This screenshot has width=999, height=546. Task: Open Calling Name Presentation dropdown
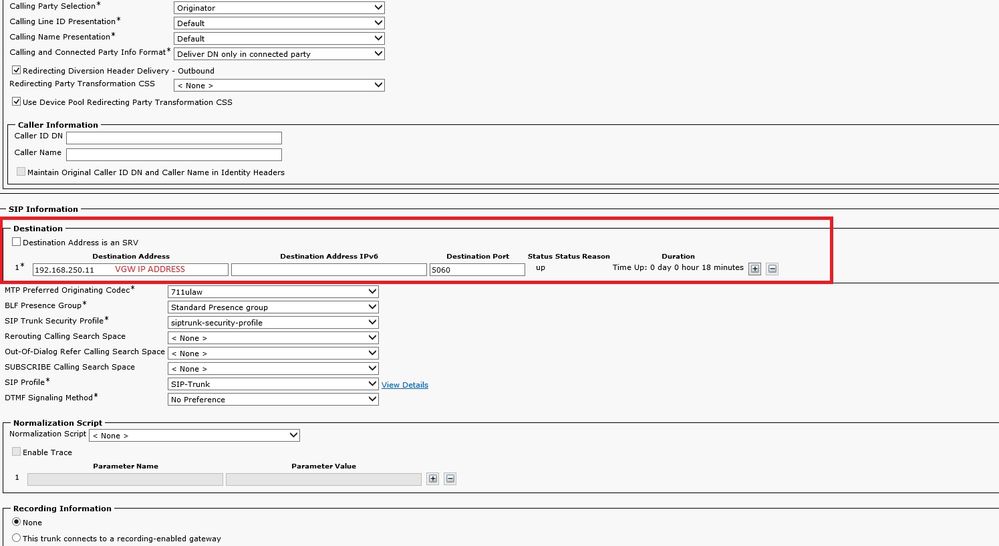(x=279, y=38)
